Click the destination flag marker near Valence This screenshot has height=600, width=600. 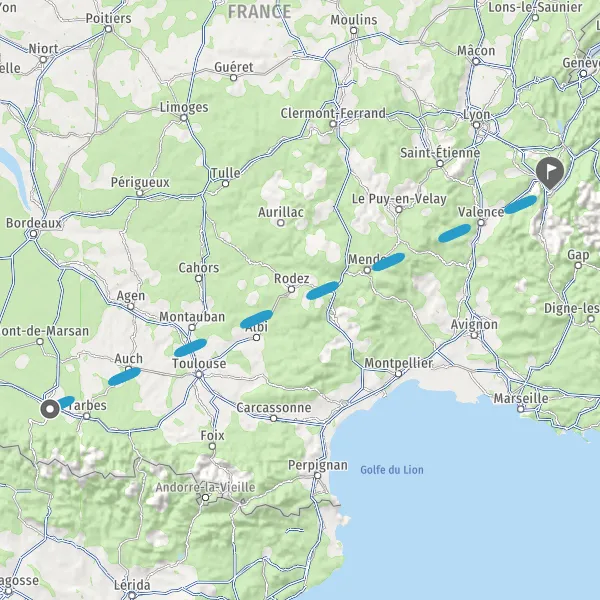click(549, 172)
